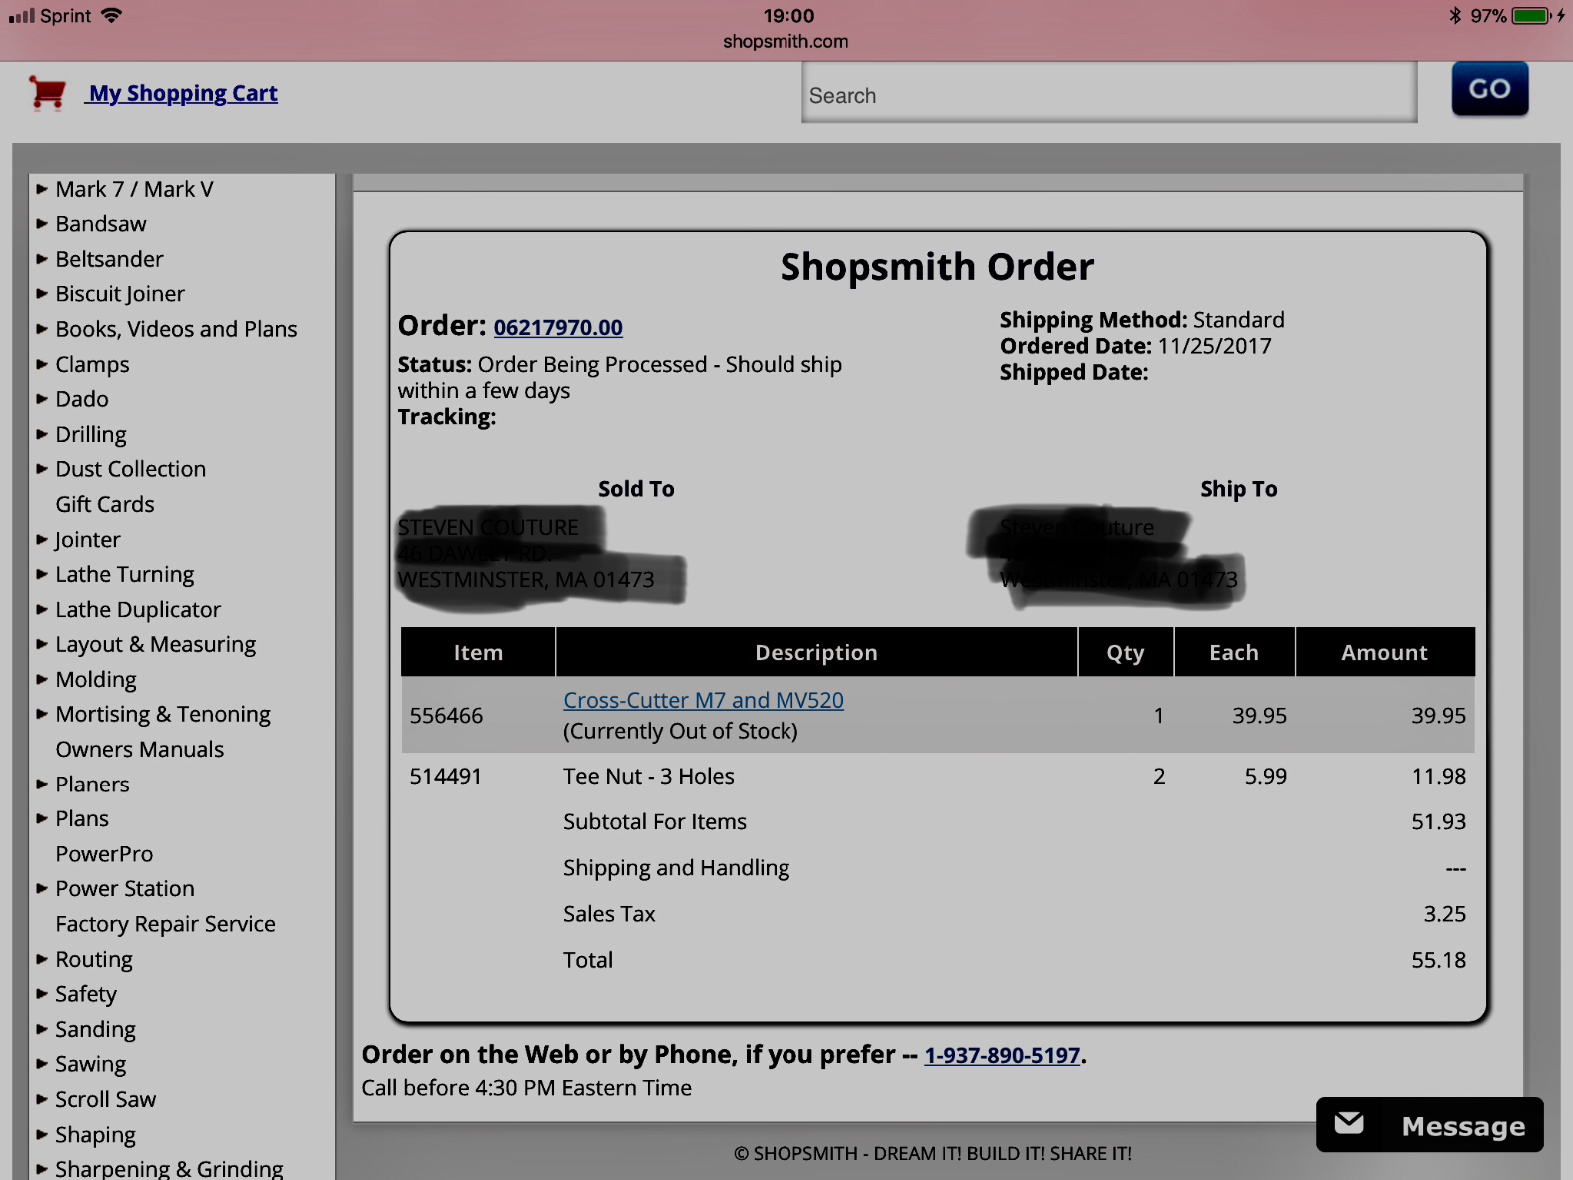Focus the Search input field
1573x1180 pixels.
click(x=1109, y=93)
